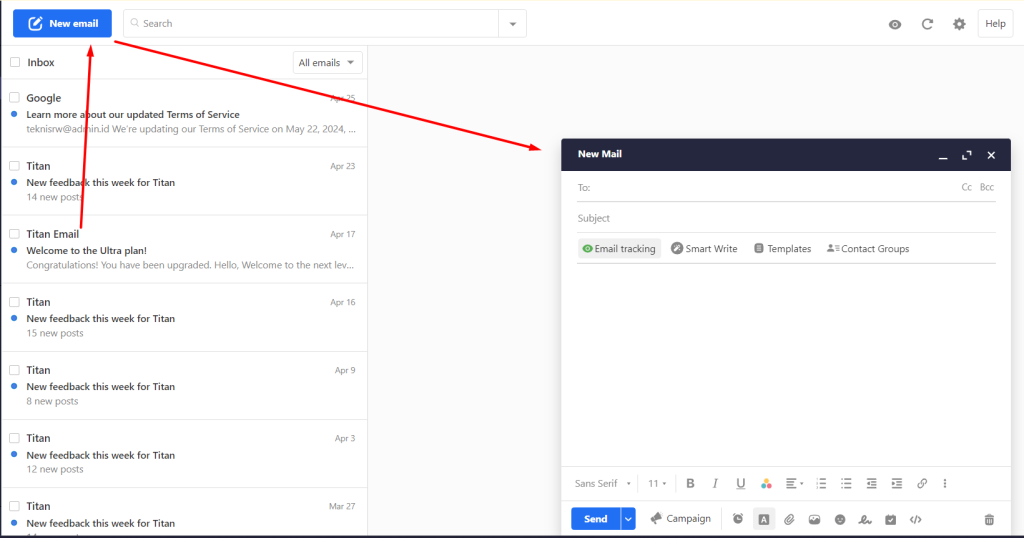Set a send-later reminder with the alarm clock icon
This screenshot has height=538, width=1024.
coord(737,519)
